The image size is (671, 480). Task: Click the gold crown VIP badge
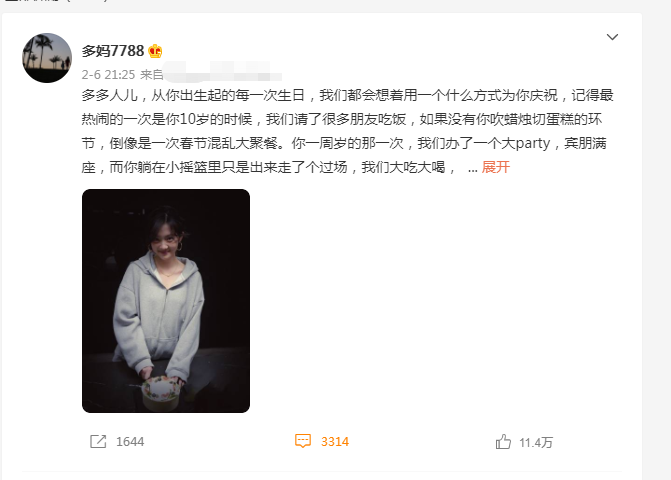155,51
